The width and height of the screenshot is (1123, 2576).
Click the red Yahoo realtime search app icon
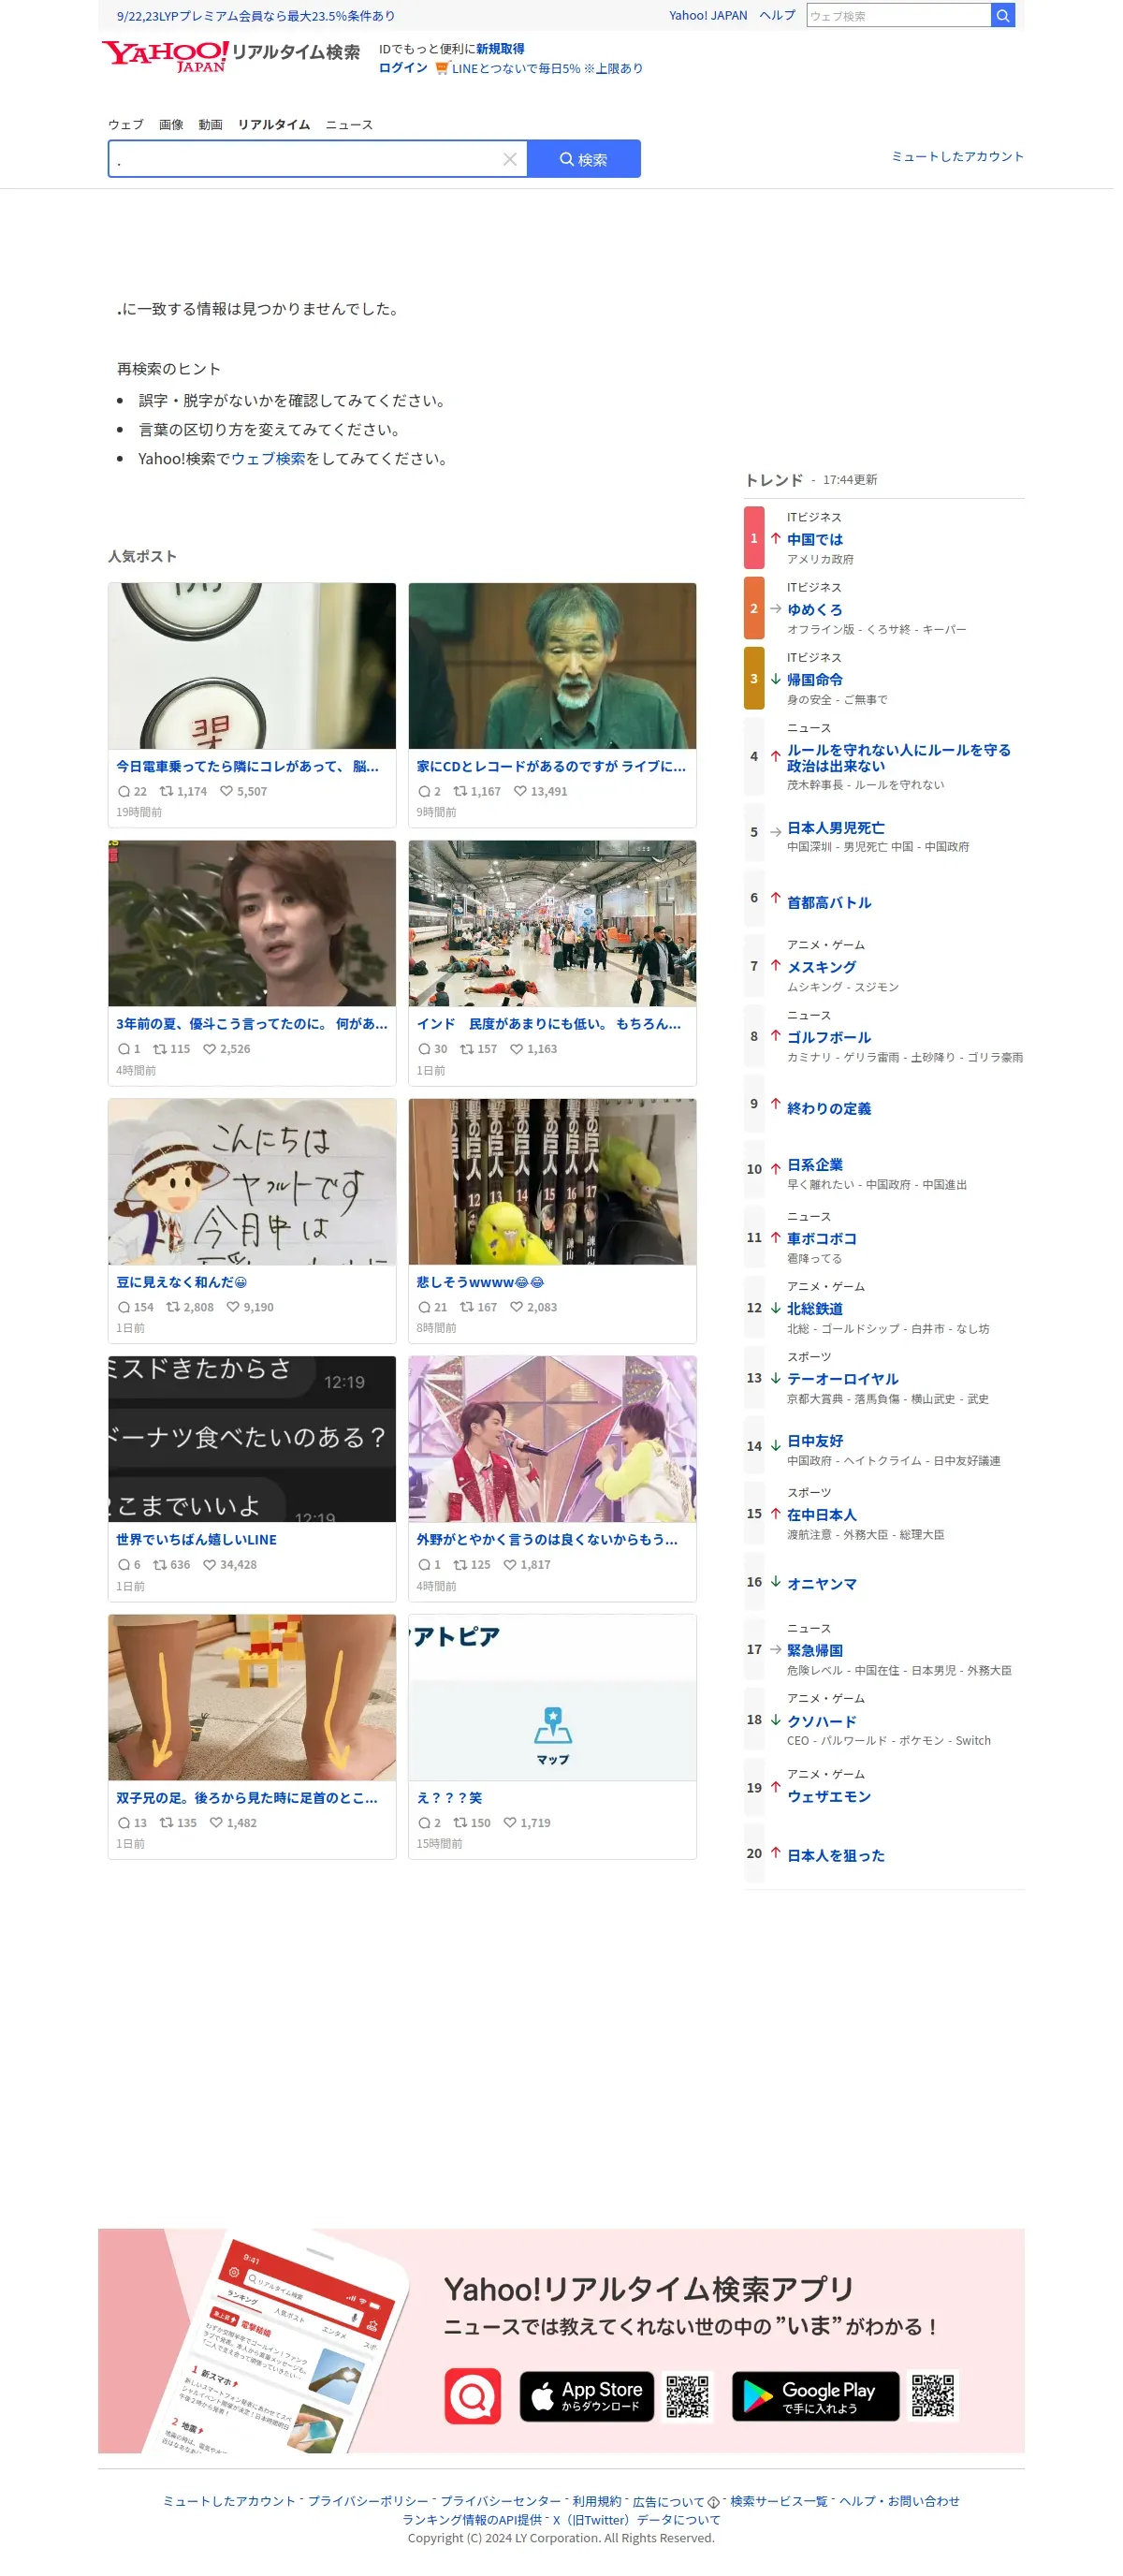[472, 2395]
